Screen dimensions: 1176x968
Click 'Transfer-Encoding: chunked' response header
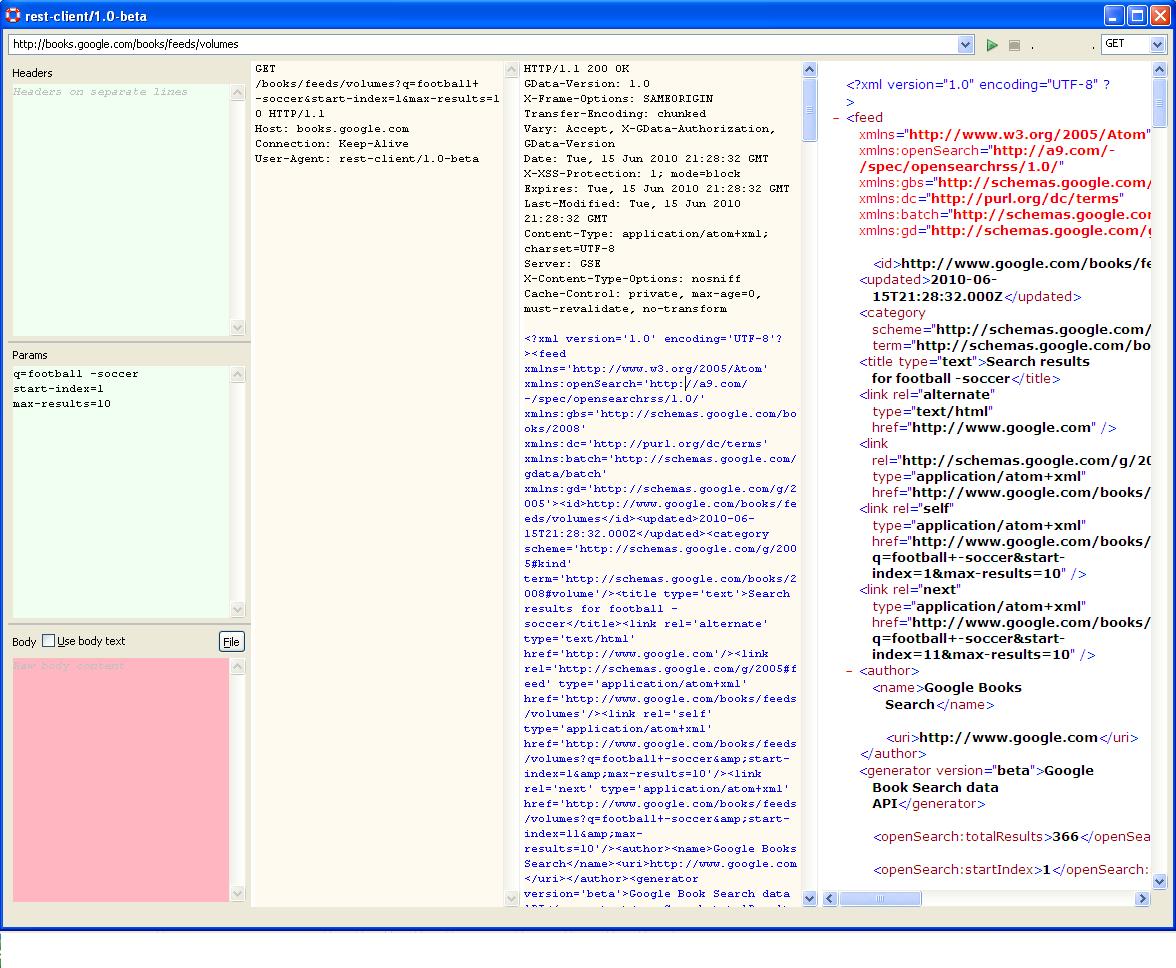pos(614,113)
